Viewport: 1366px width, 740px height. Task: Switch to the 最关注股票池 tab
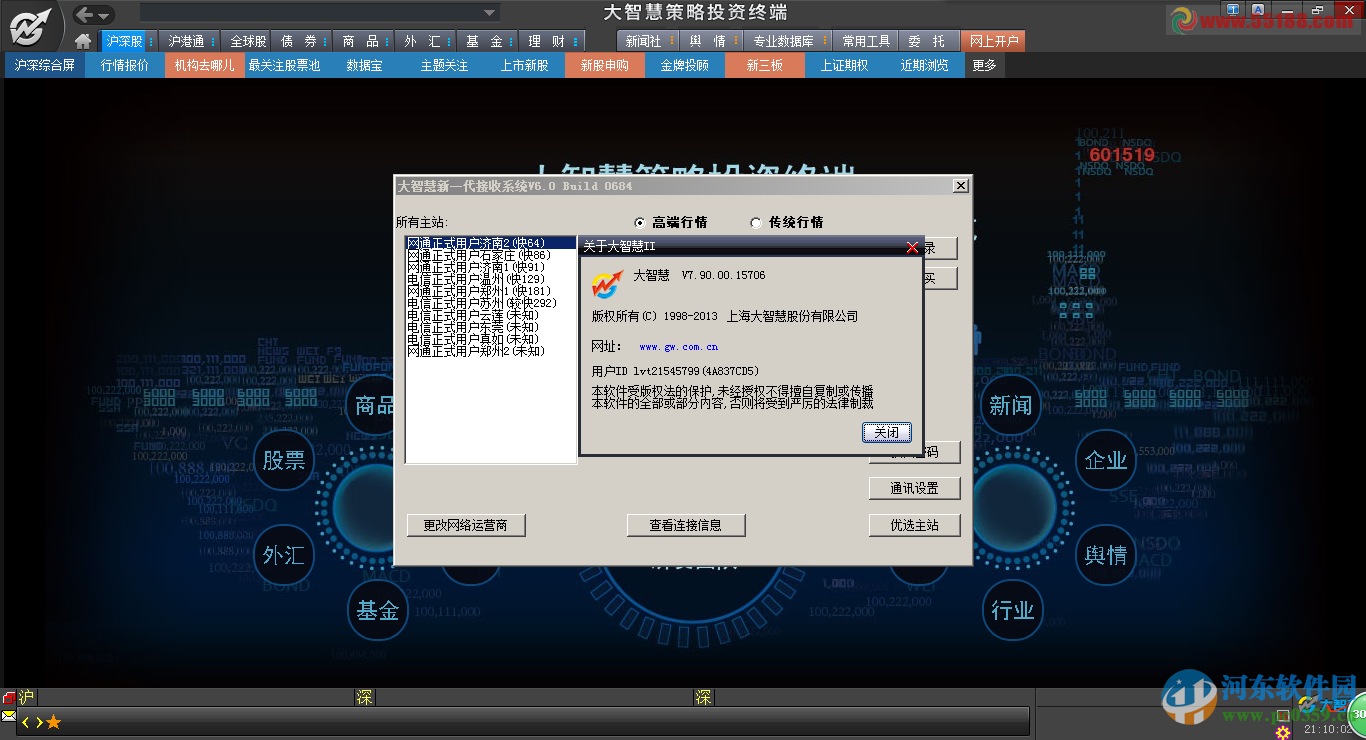[285, 65]
